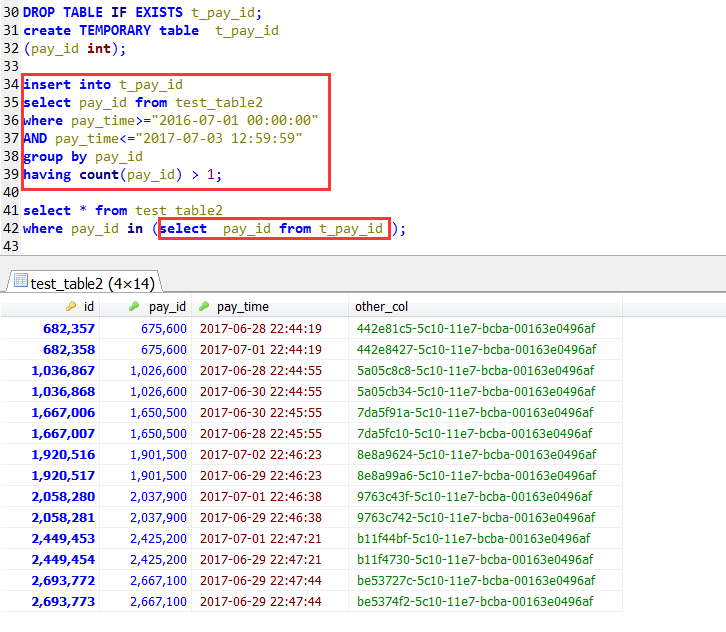This screenshot has width=726, height=632.
Task: Sort by the other_col column header
Action: click(381, 307)
